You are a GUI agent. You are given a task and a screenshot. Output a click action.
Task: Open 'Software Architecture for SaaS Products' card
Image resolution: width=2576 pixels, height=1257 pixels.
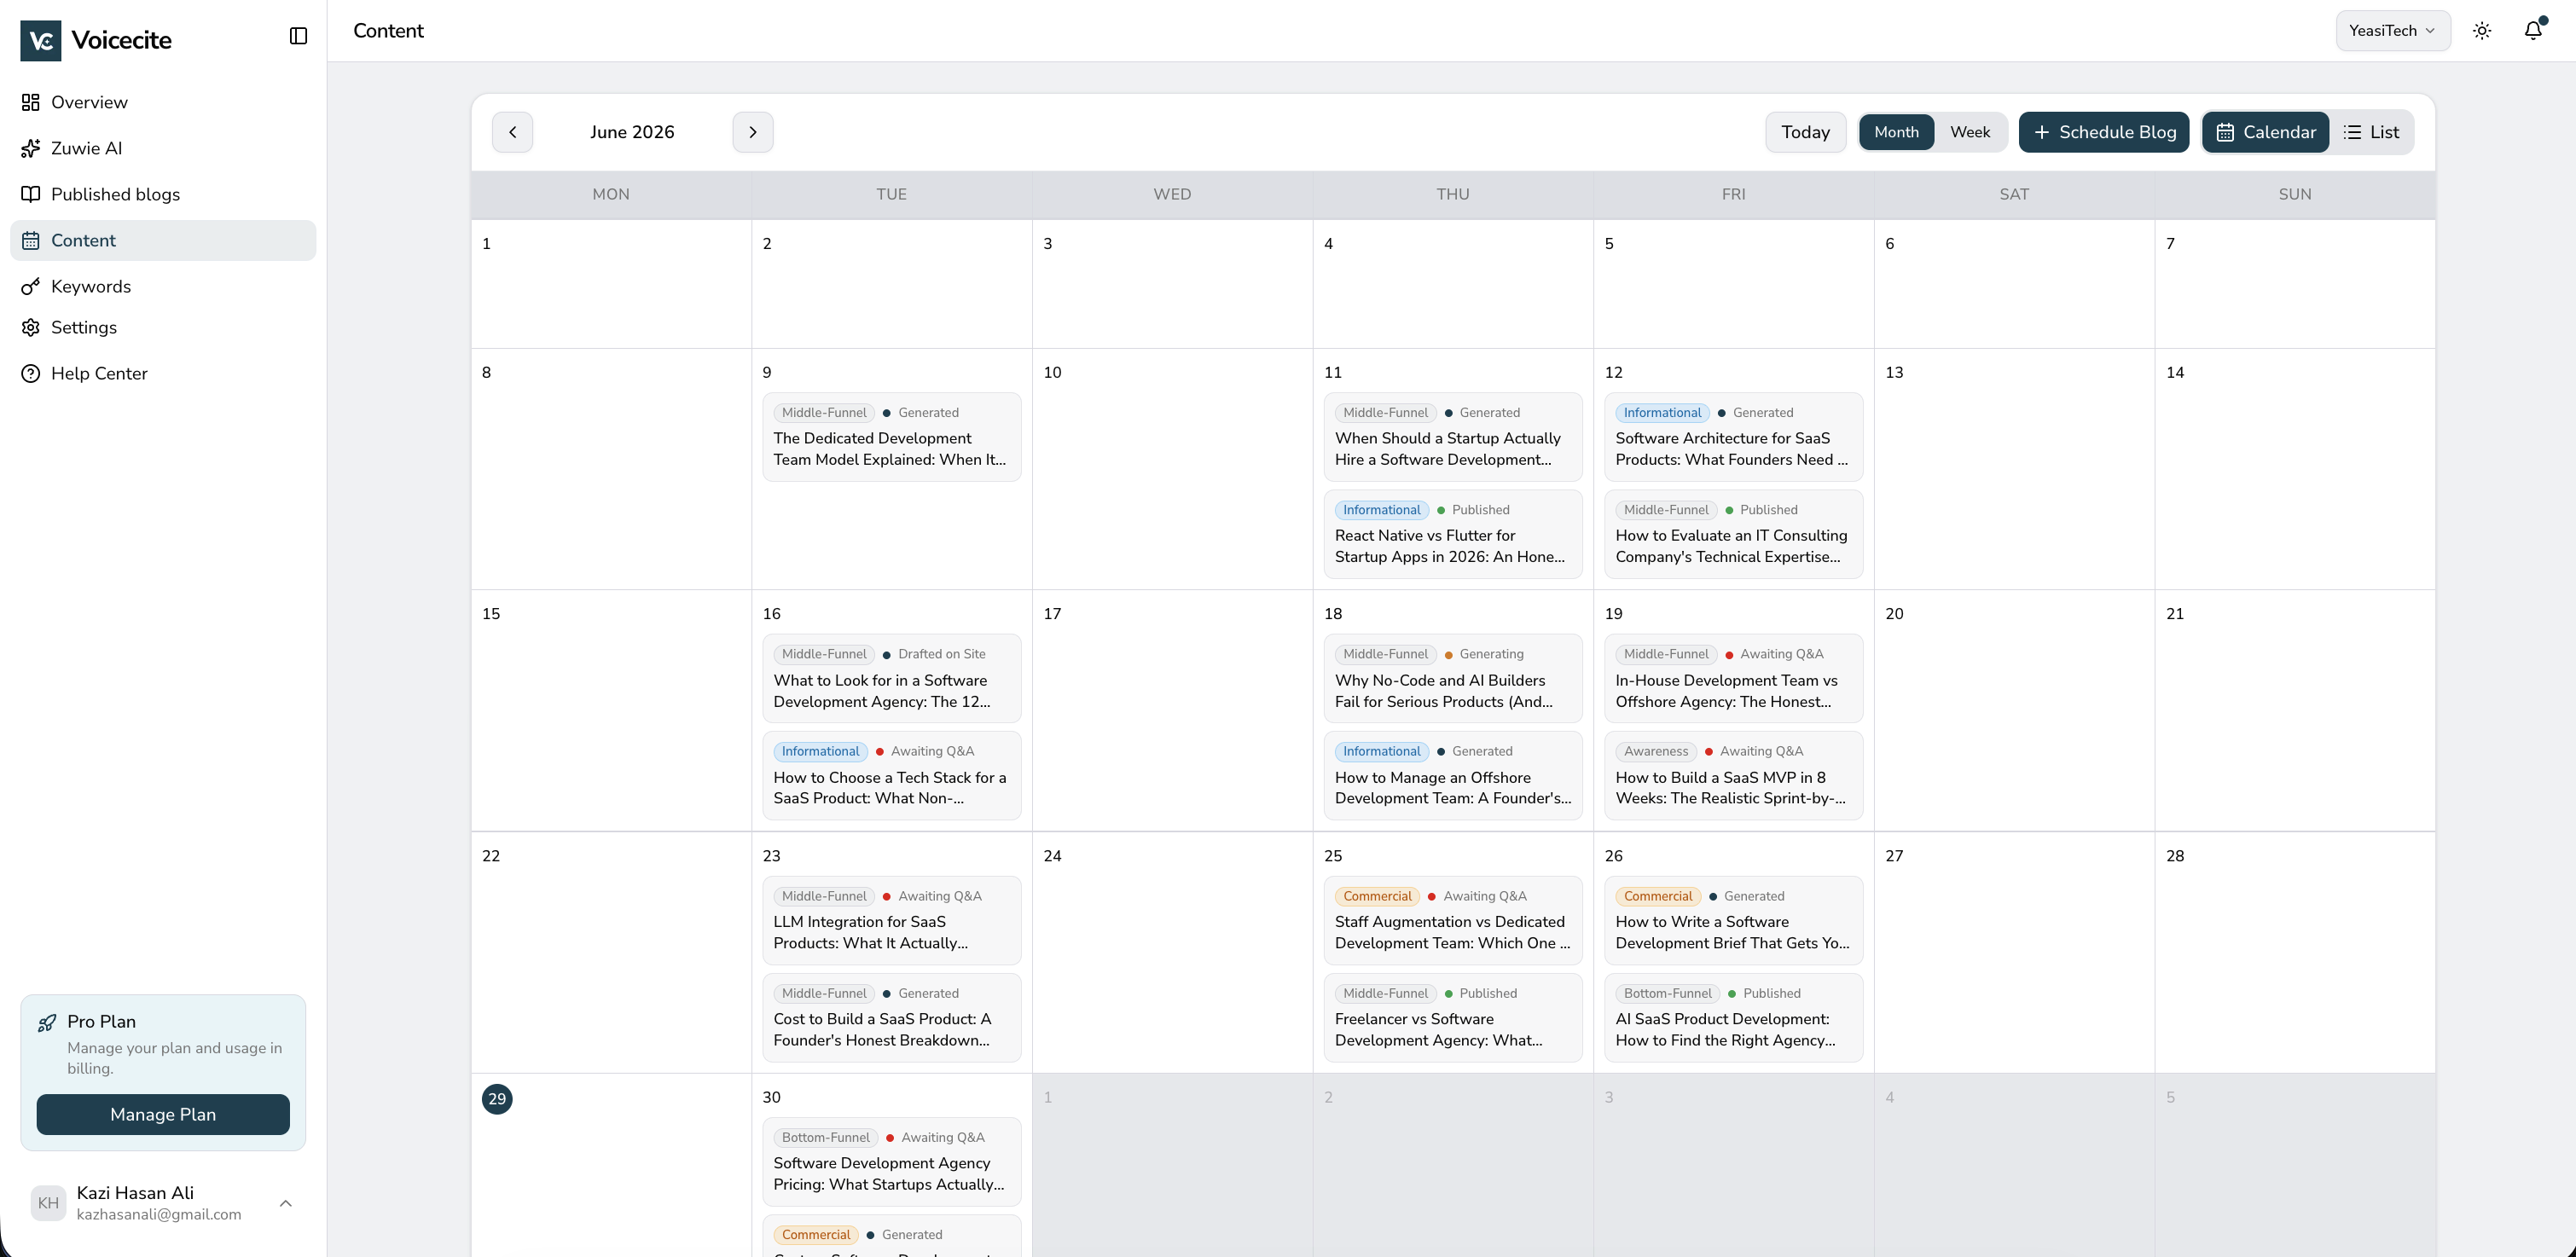tap(1733, 437)
